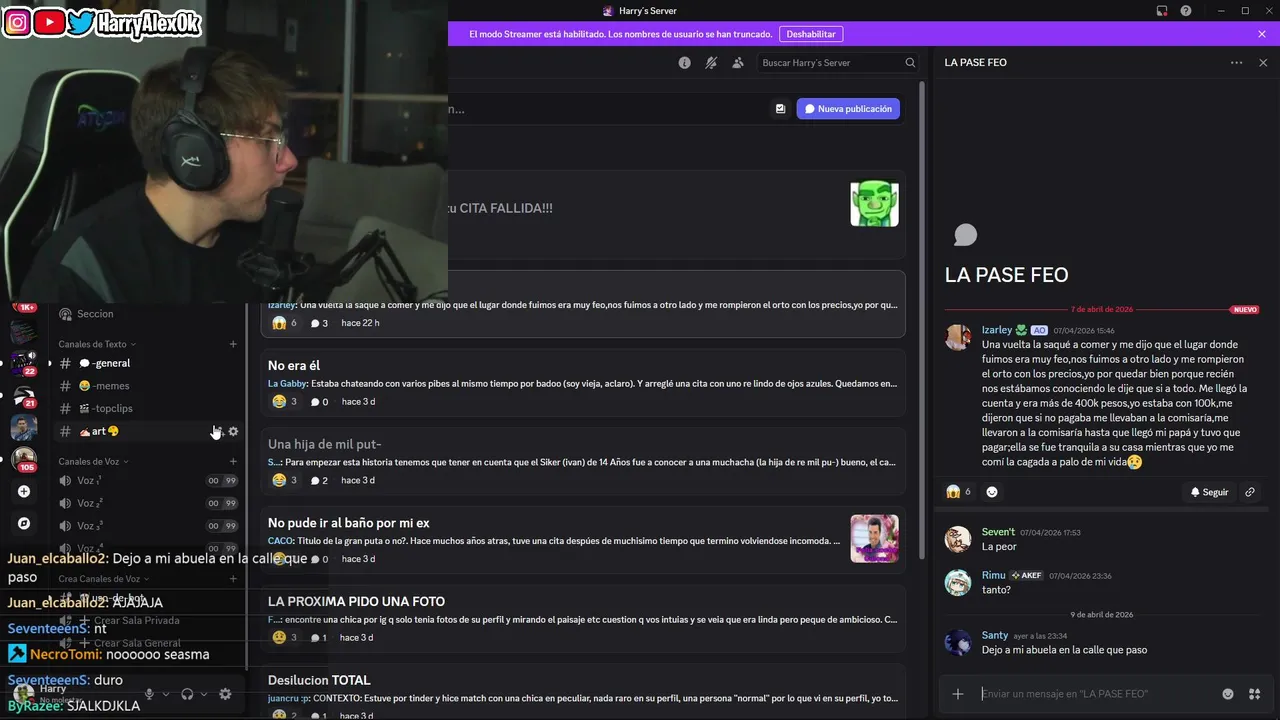Join the Voz 2 voice channel
The width and height of the screenshot is (1280, 720).
[147, 503]
